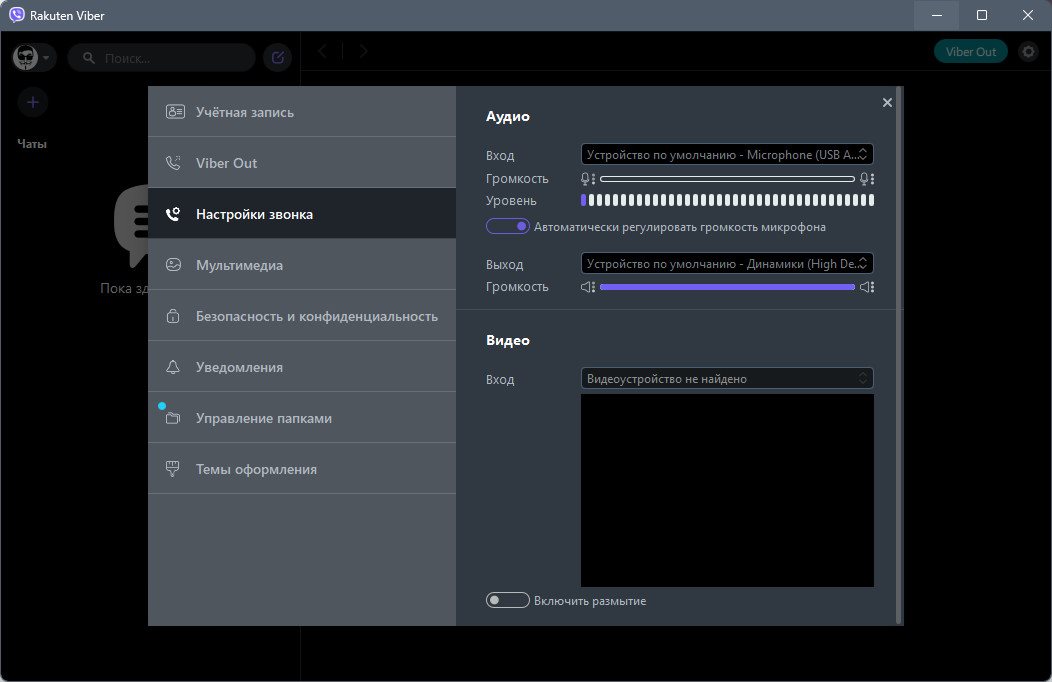Click the low microphone volume icon

588,179
